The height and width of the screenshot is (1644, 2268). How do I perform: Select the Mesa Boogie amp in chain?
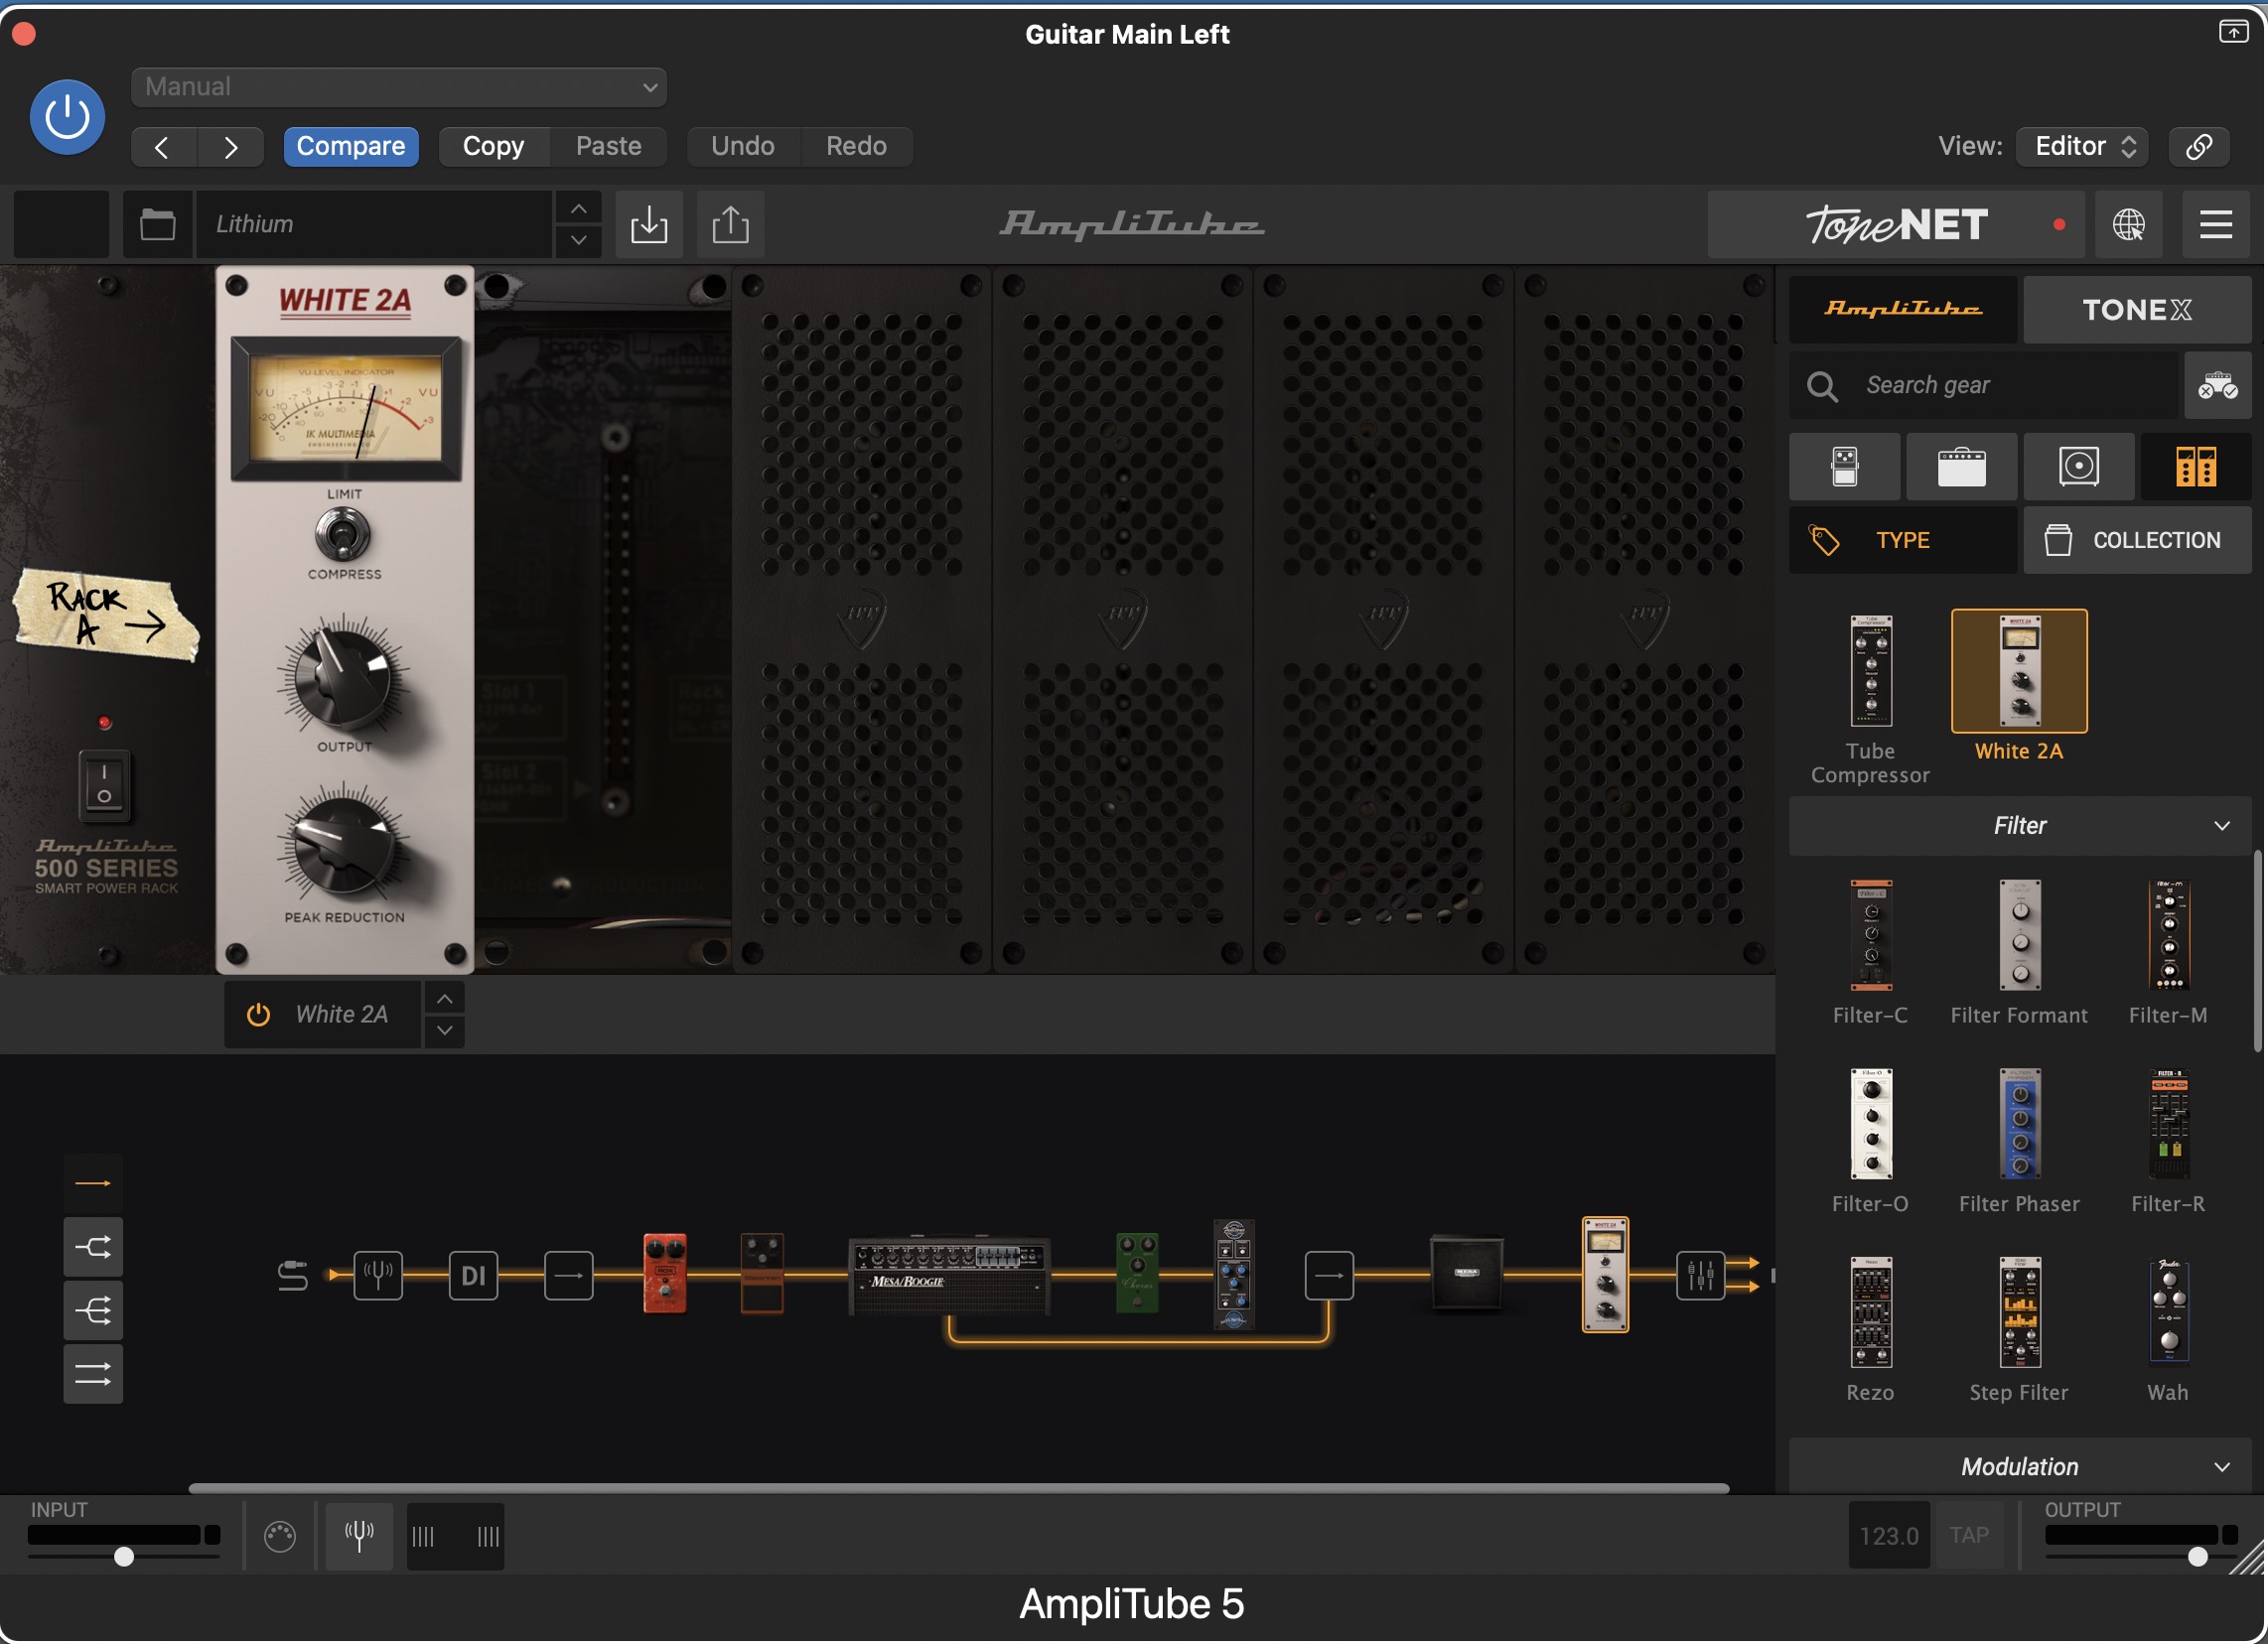tap(948, 1276)
